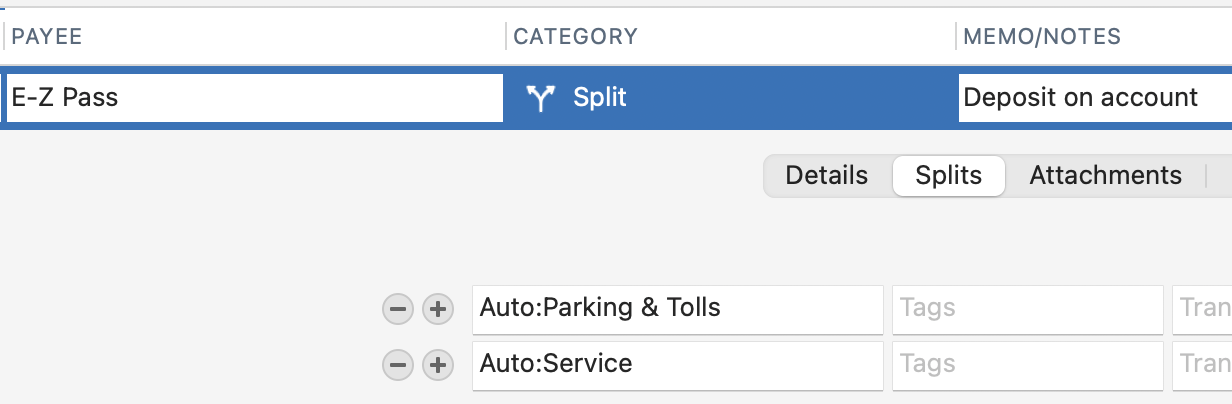This screenshot has height=404, width=1232.
Task: Click the Tran field in the Auto:Service row
Action: [x=1202, y=365]
